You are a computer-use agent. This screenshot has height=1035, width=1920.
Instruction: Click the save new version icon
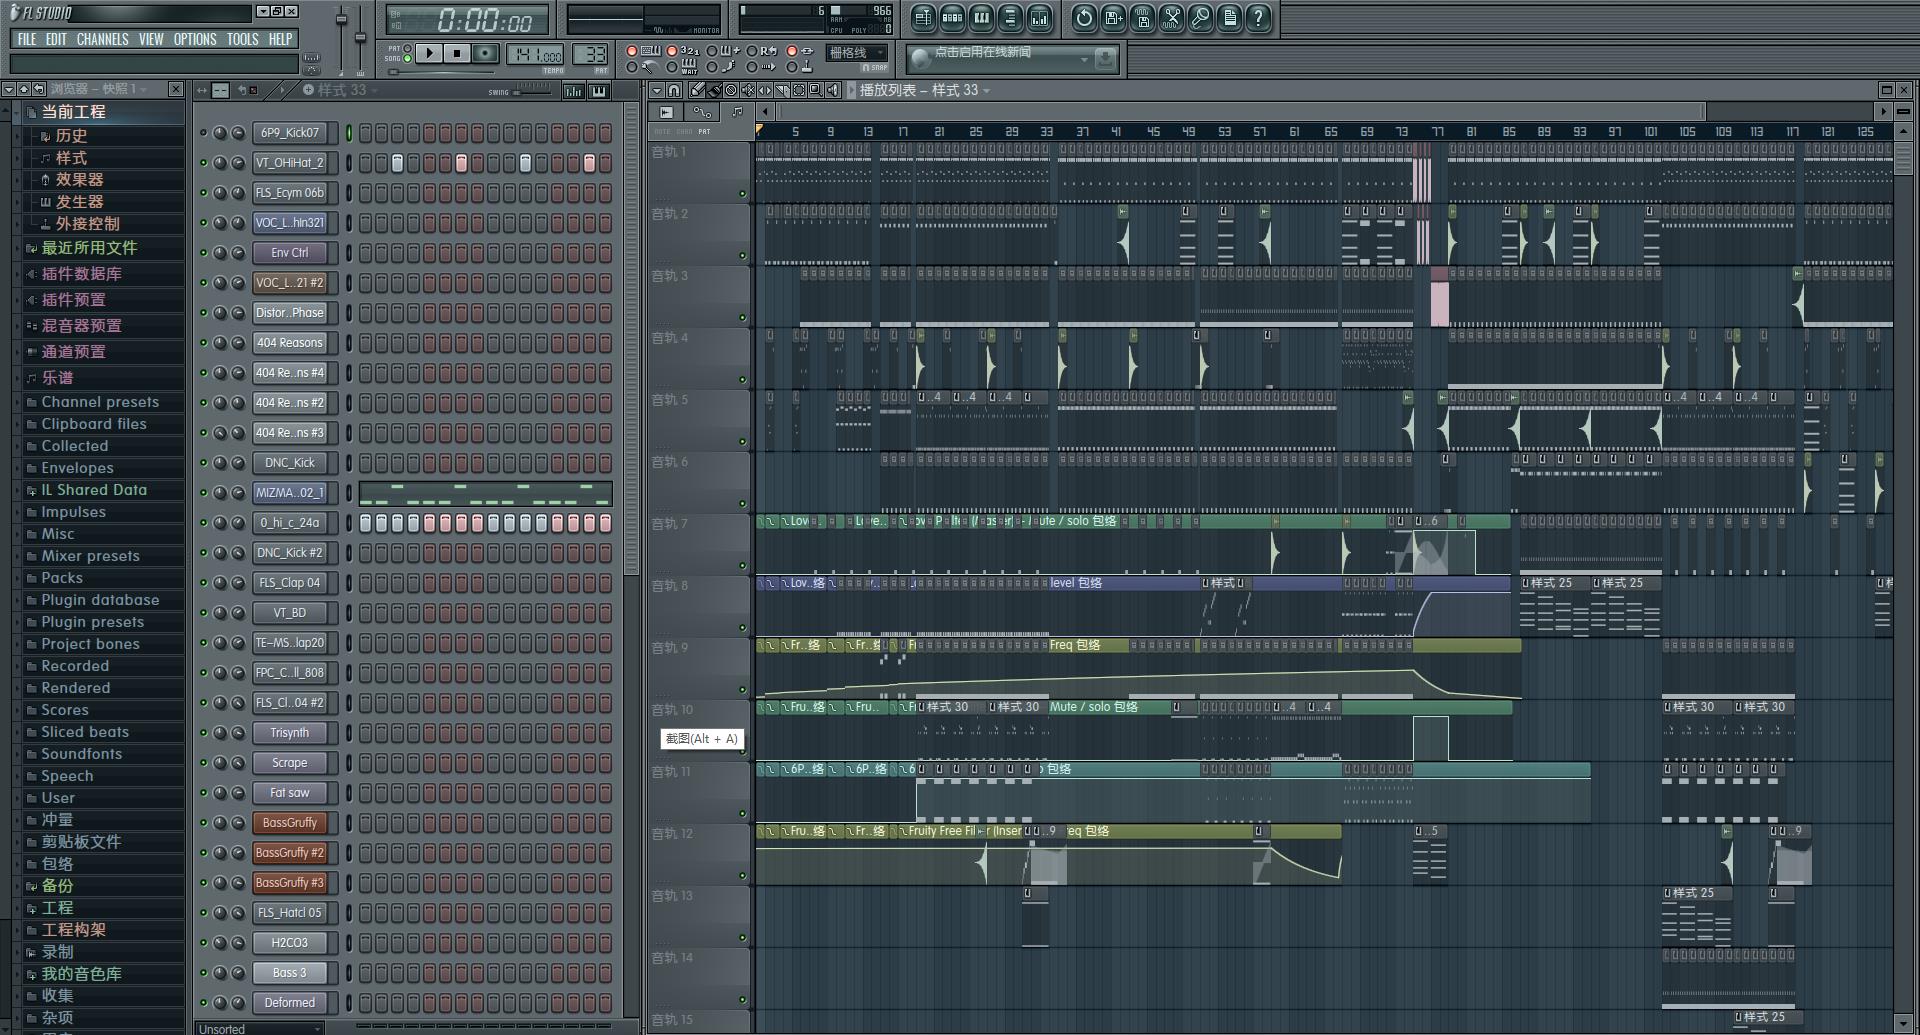click(1113, 17)
